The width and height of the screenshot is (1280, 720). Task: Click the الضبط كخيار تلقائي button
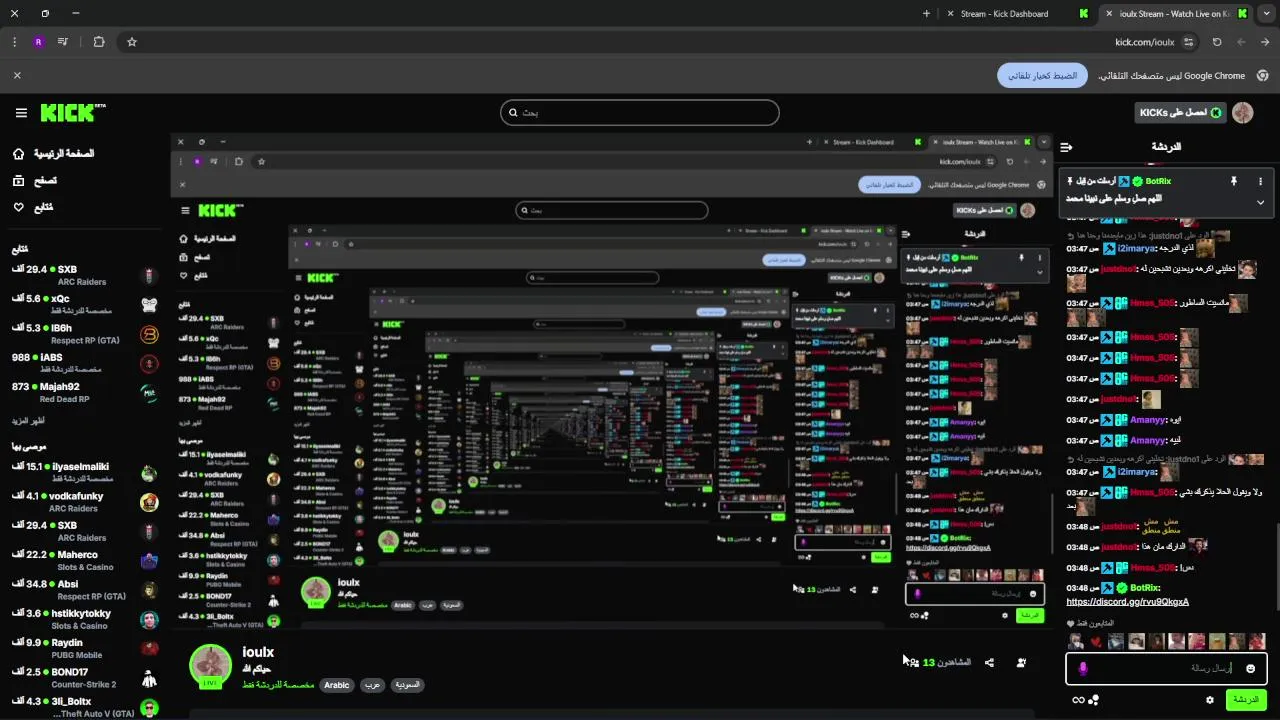[1042, 75]
